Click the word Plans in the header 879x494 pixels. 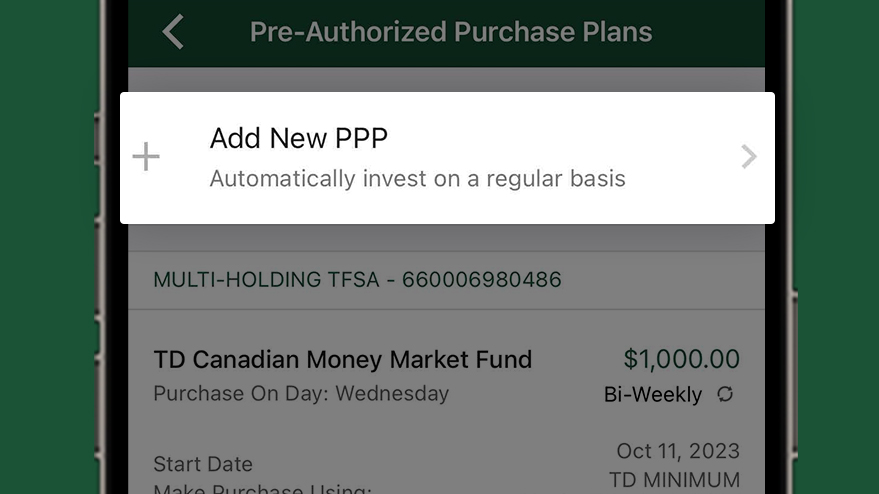point(617,31)
